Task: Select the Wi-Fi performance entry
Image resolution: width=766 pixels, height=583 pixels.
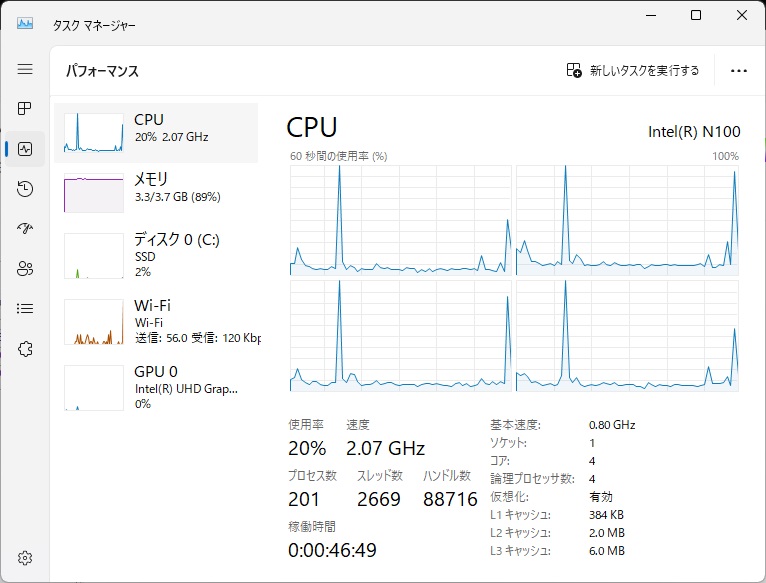Action: point(156,320)
